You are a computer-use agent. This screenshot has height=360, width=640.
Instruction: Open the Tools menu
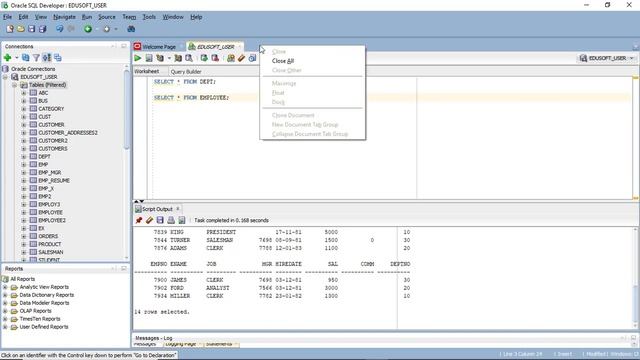[x=149, y=17]
